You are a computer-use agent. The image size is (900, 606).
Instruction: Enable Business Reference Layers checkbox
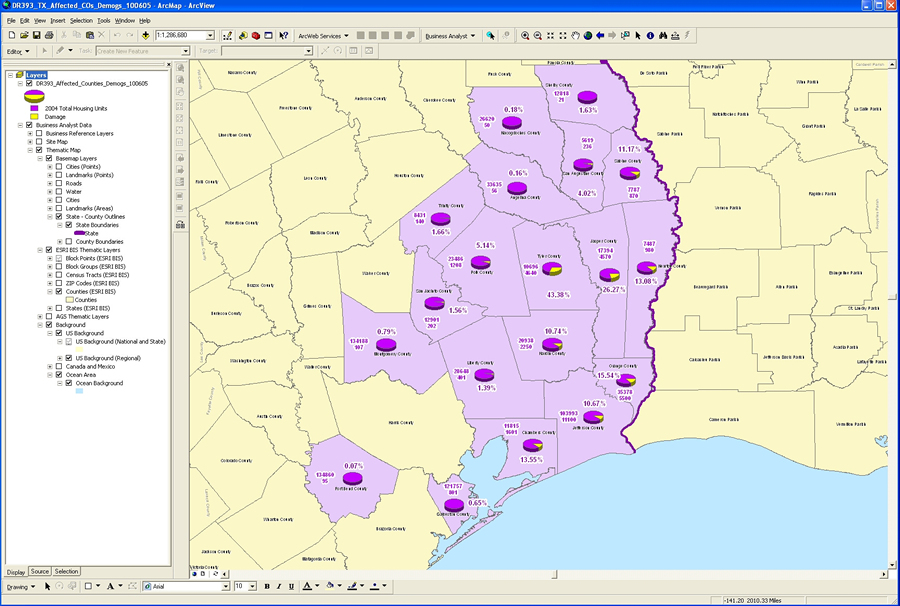tap(39, 133)
